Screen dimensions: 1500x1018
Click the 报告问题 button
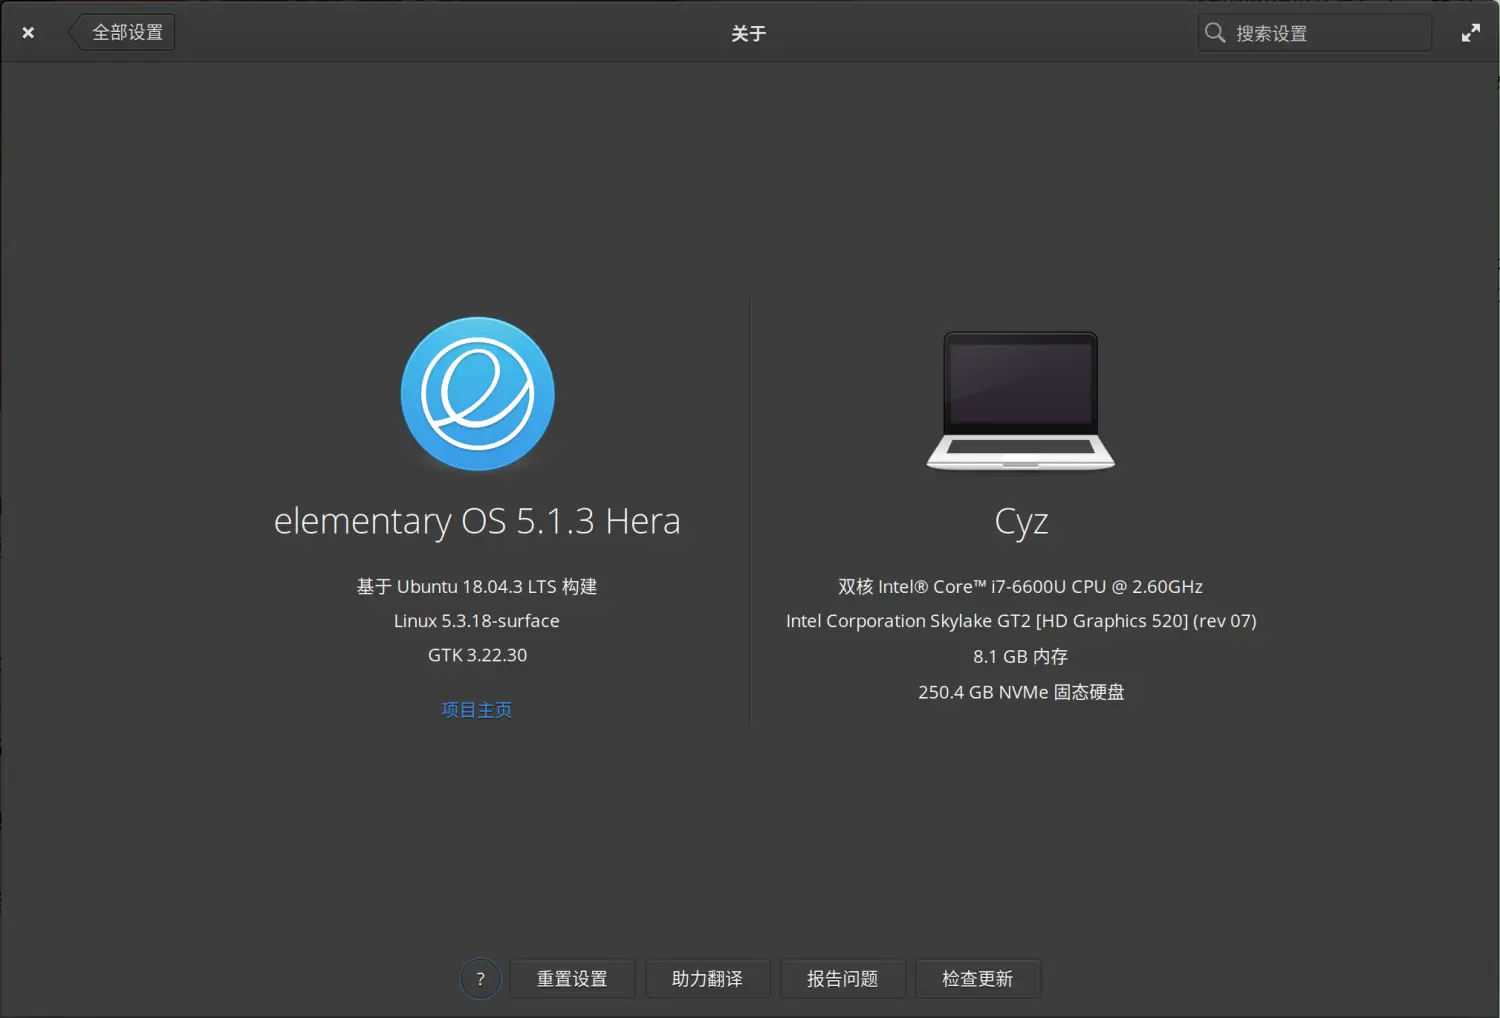click(x=842, y=979)
